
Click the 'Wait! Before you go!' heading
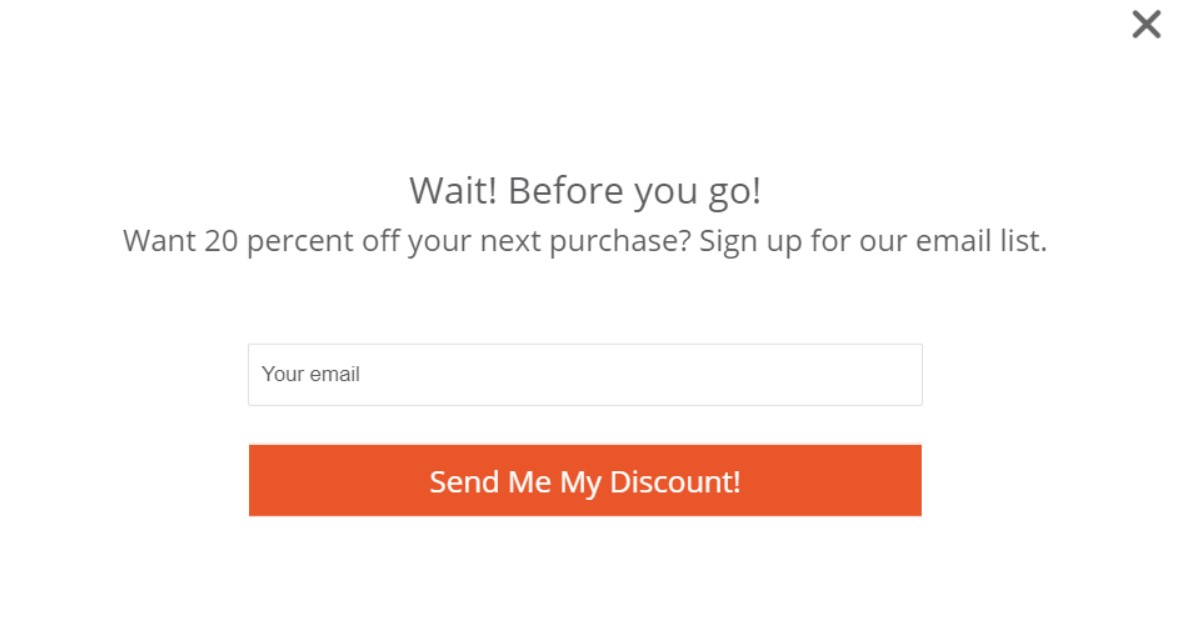[585, 191]
